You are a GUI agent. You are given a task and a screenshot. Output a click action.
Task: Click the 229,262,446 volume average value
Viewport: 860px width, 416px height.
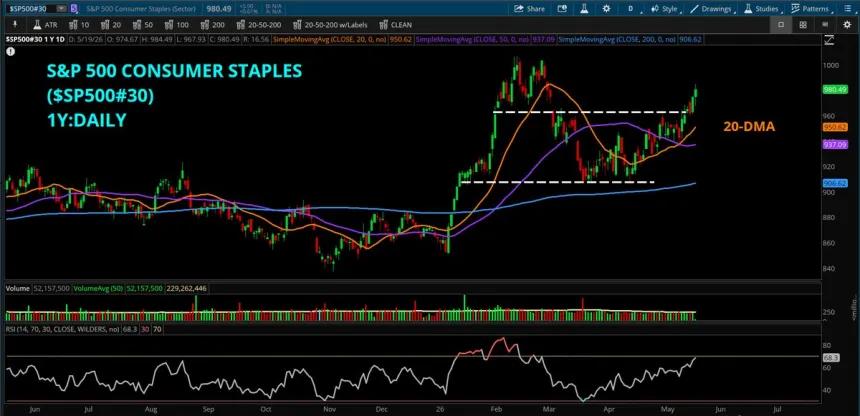click(x=186, y=288)
